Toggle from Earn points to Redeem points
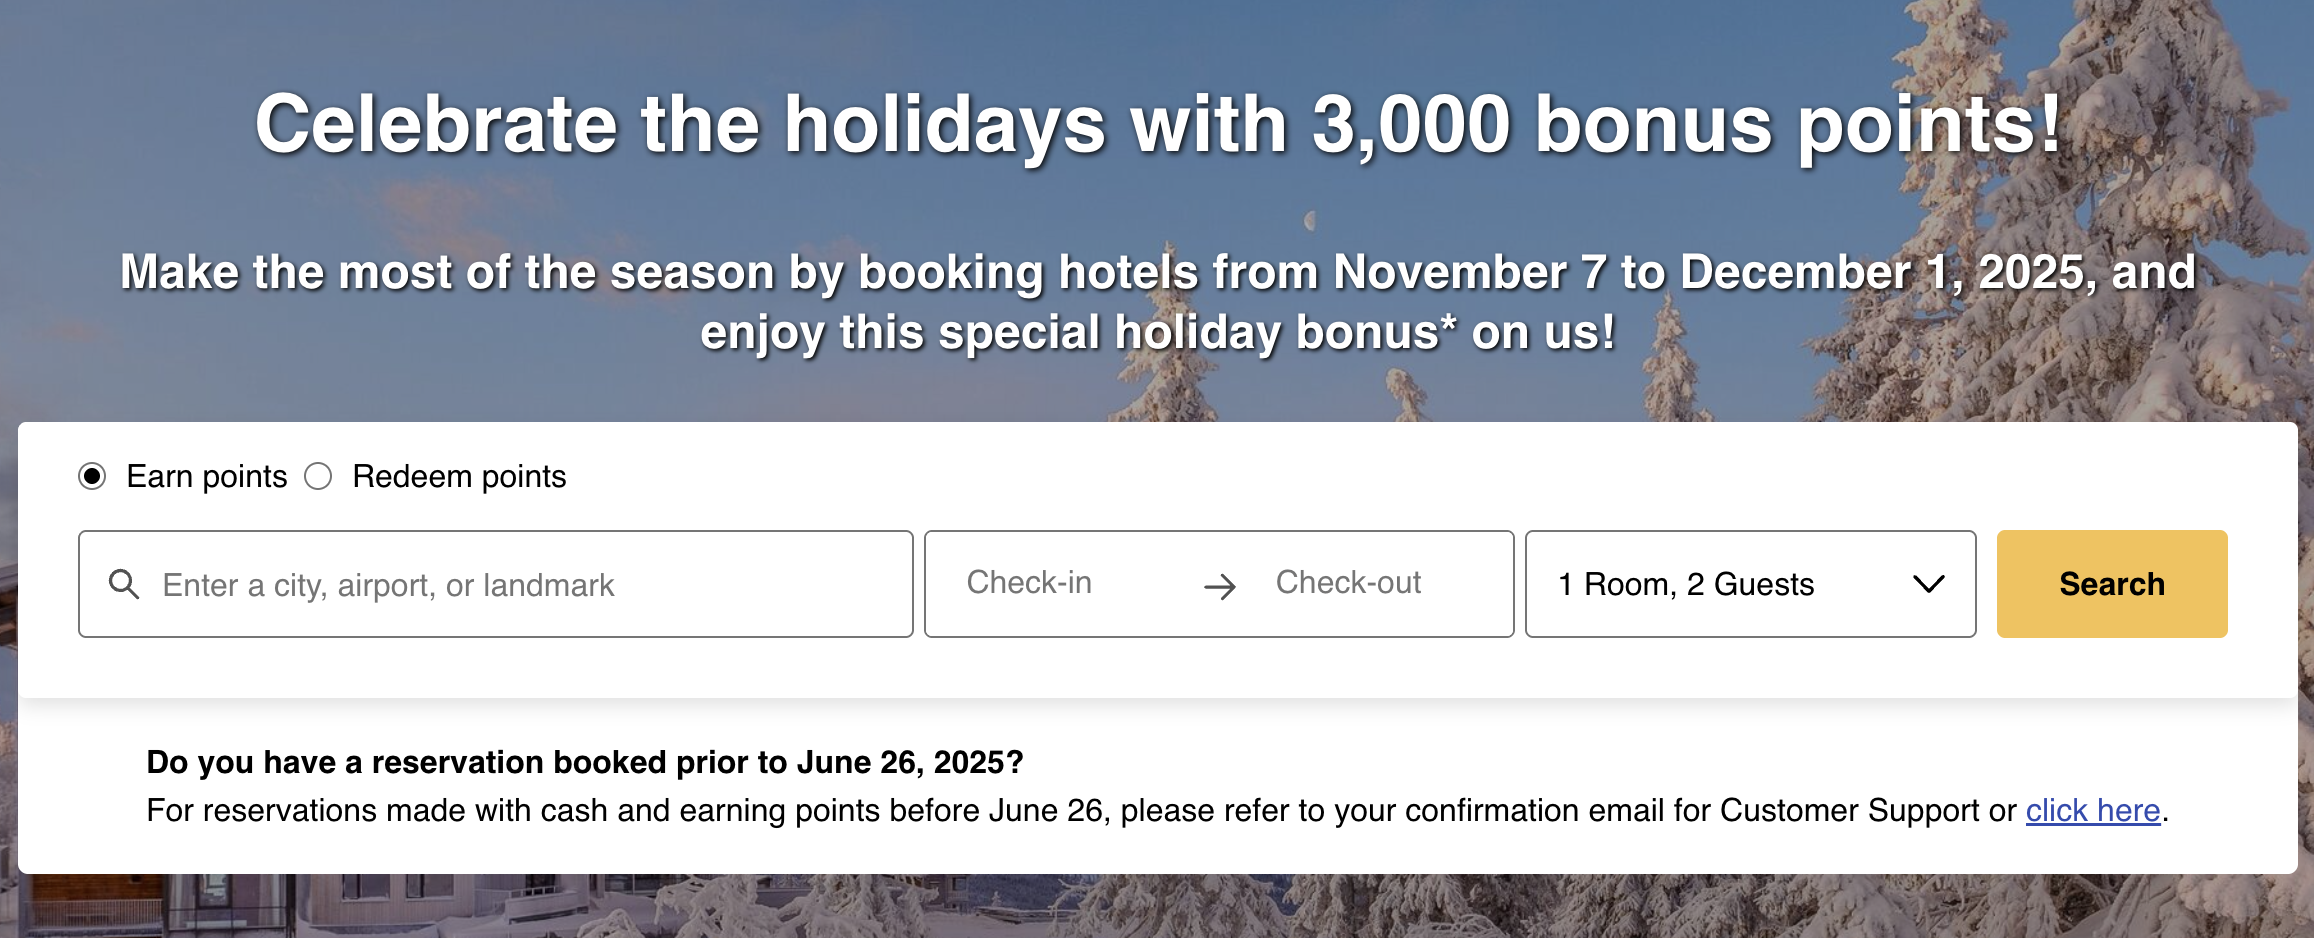This screenshot has width=2314, height=938. (319, 477)
